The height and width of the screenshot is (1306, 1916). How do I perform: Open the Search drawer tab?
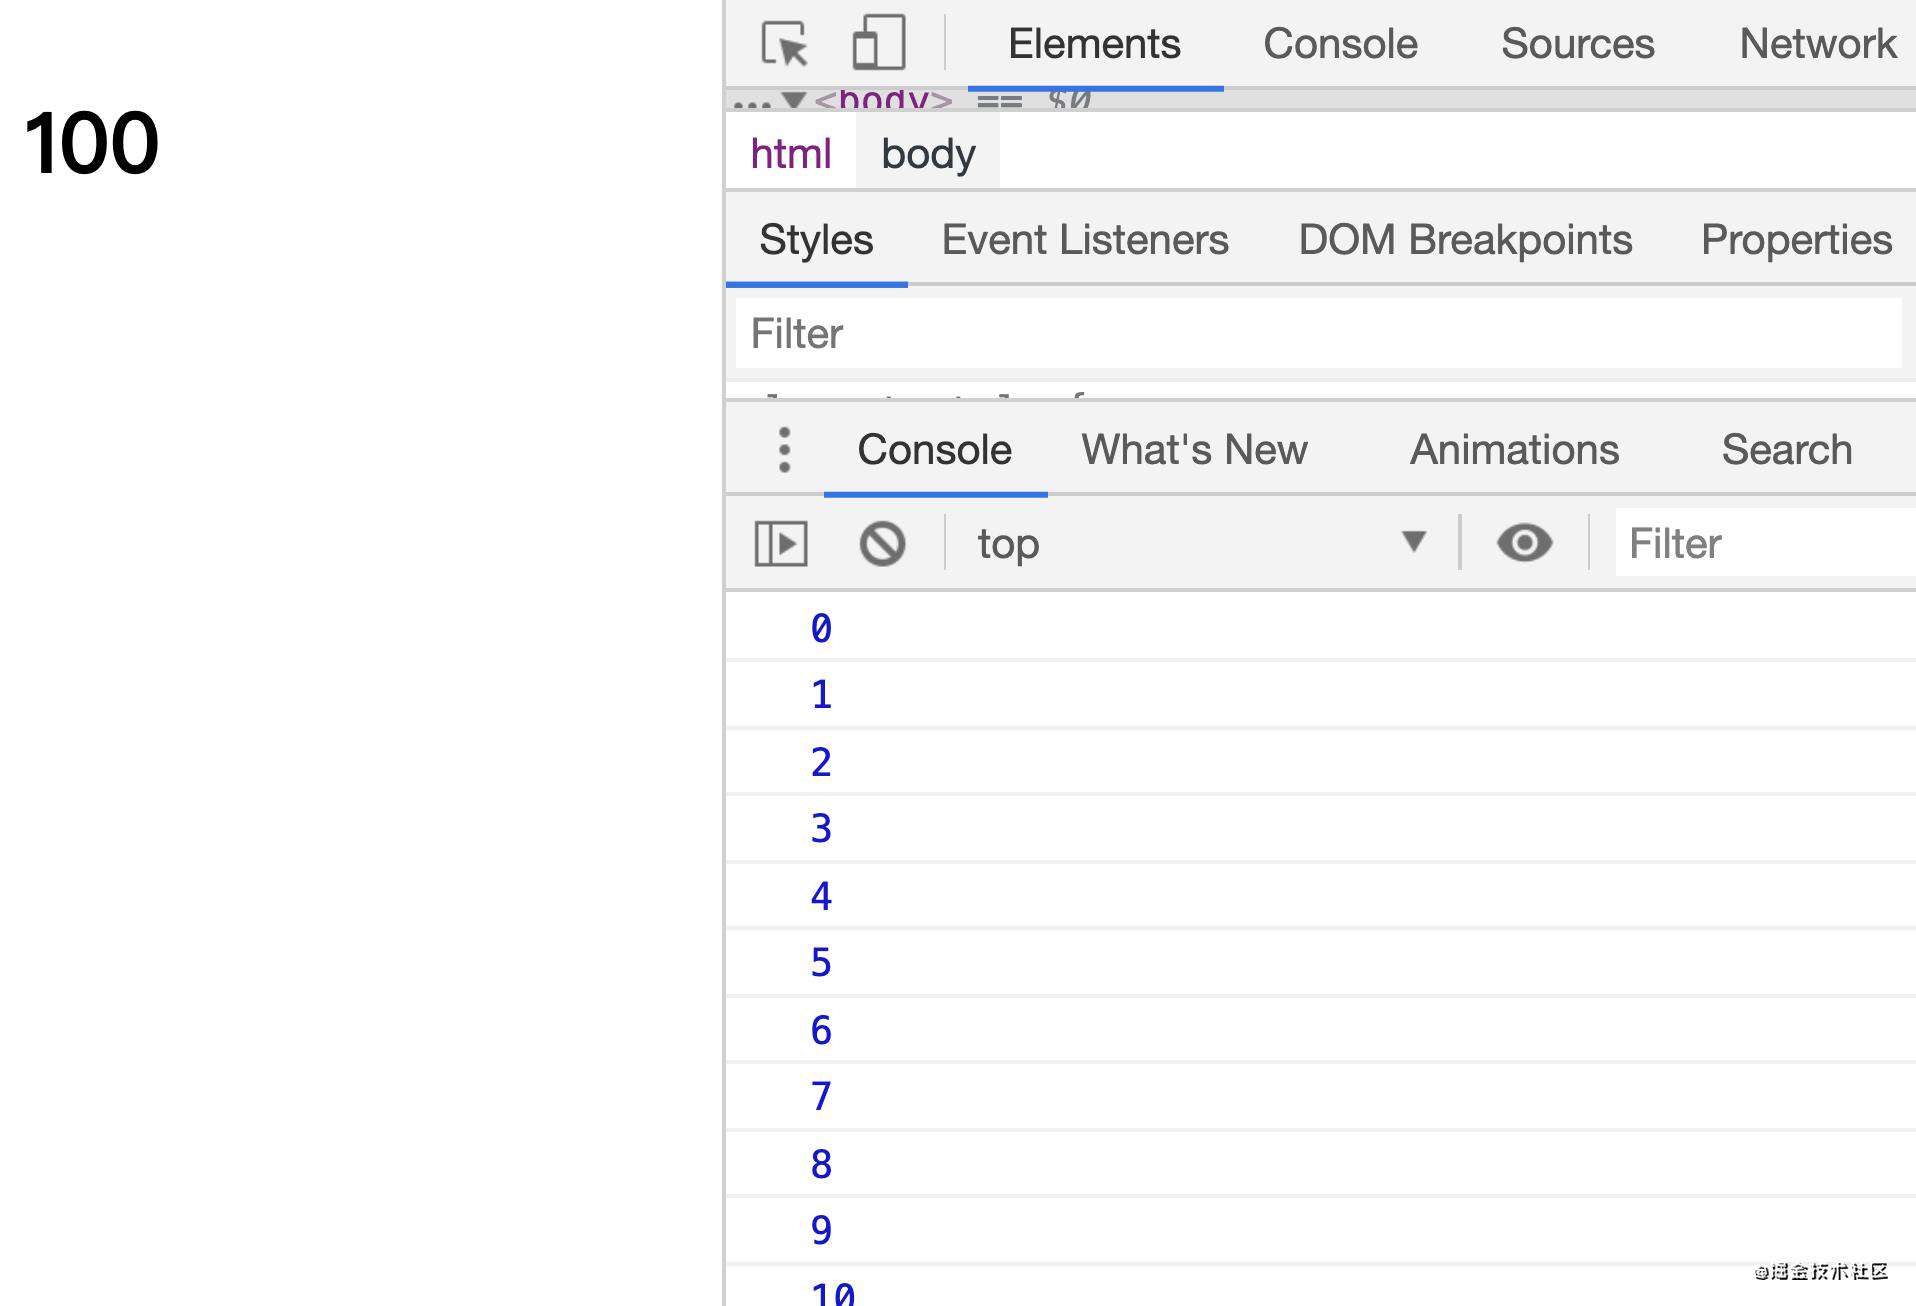coord(1786,450)
